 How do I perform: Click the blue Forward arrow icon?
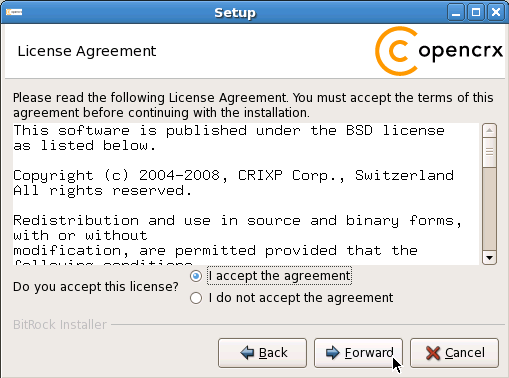pyautogui.click(x=333, y=353)
